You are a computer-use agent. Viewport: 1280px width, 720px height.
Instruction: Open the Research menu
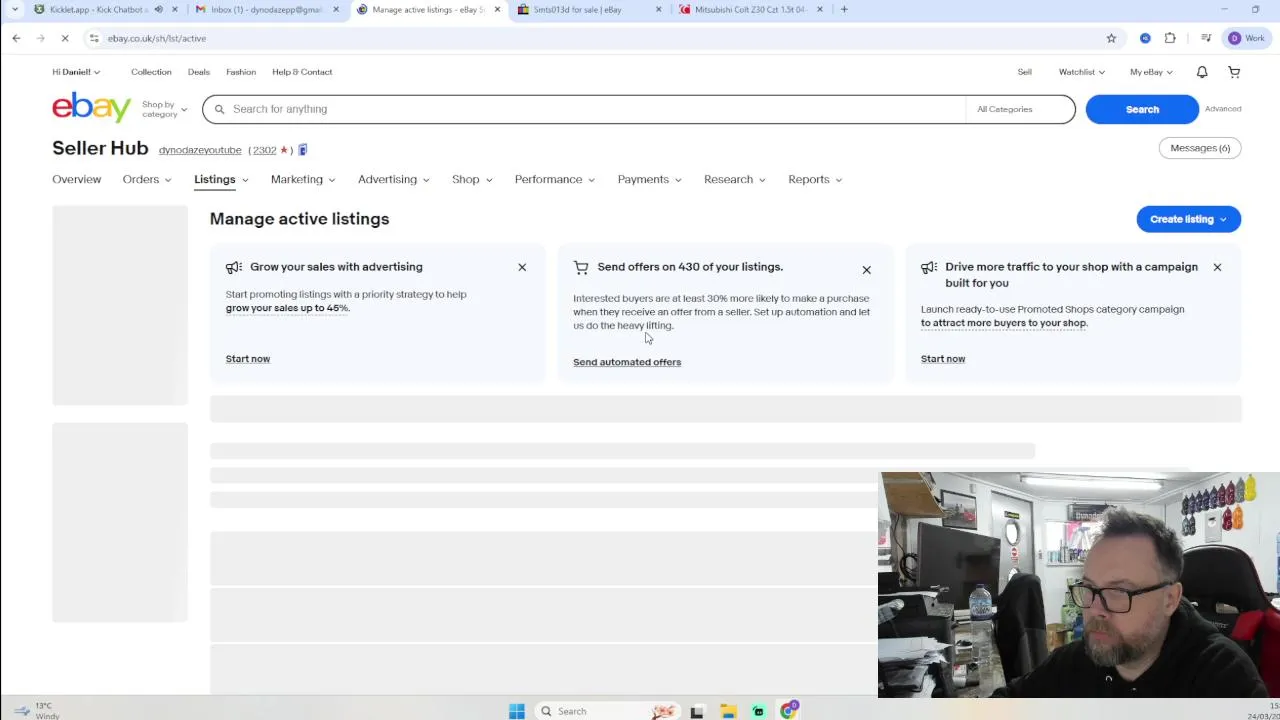coord(735,179)
